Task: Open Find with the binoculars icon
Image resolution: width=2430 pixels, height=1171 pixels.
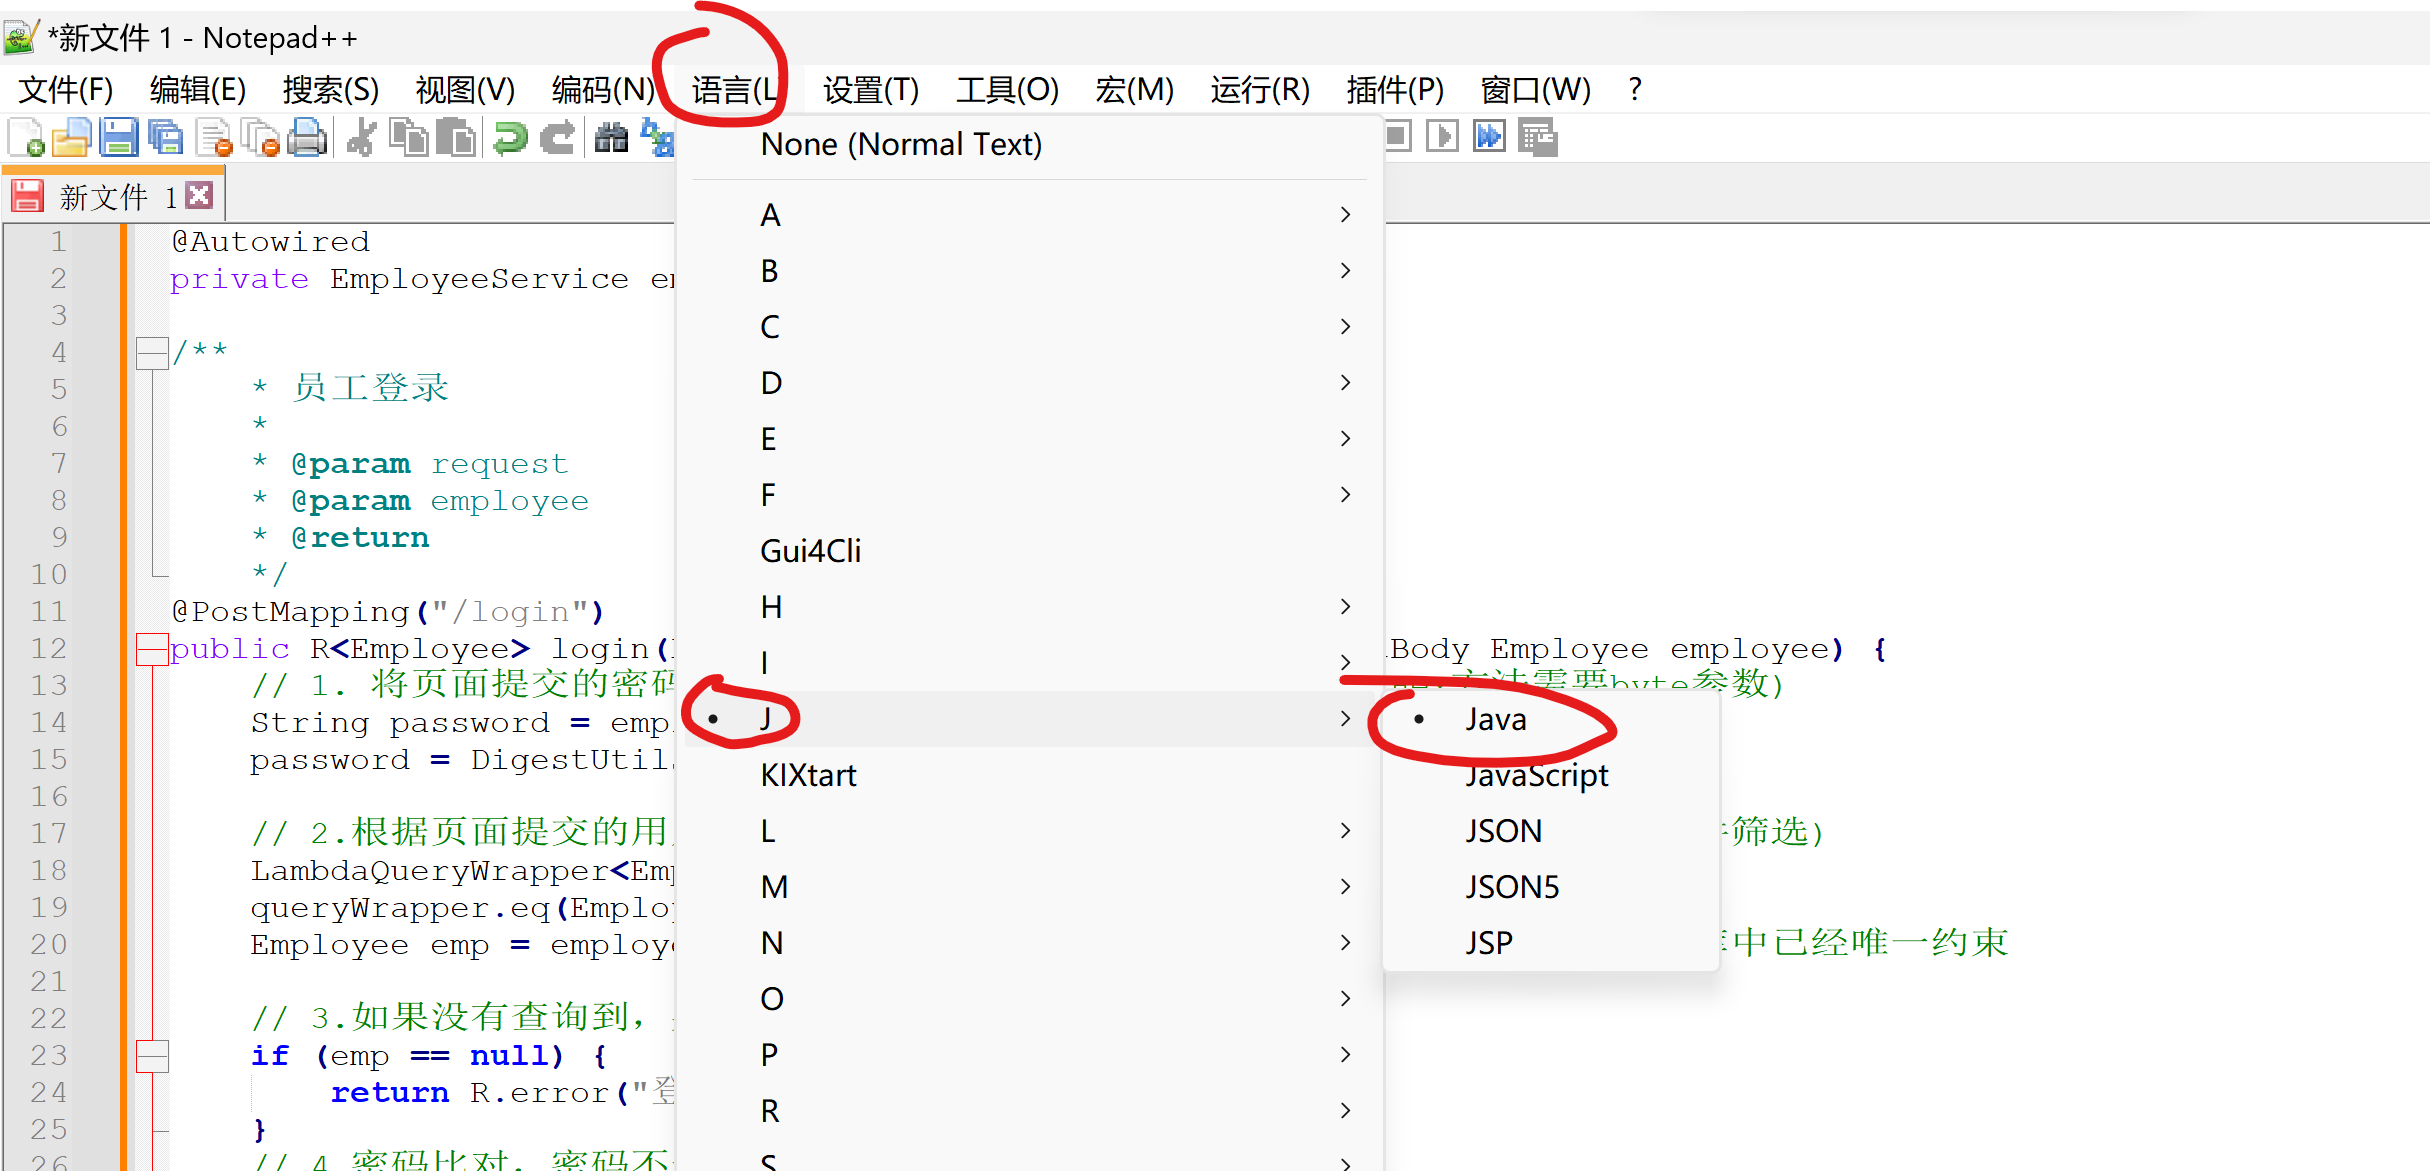Action: click(611, 137)
